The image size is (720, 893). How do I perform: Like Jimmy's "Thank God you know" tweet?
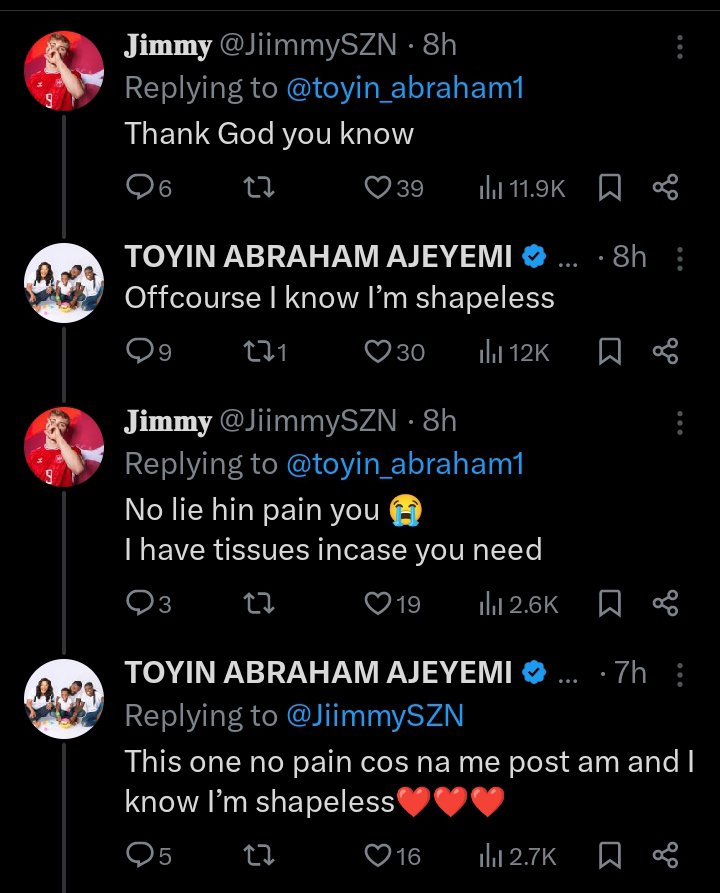pyautogui.click(x=378, y=188)
